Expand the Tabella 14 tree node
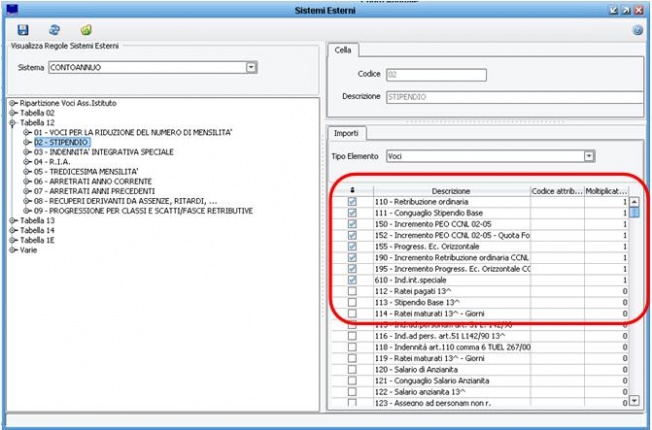652x430 pixels. (x=13, y=230)
